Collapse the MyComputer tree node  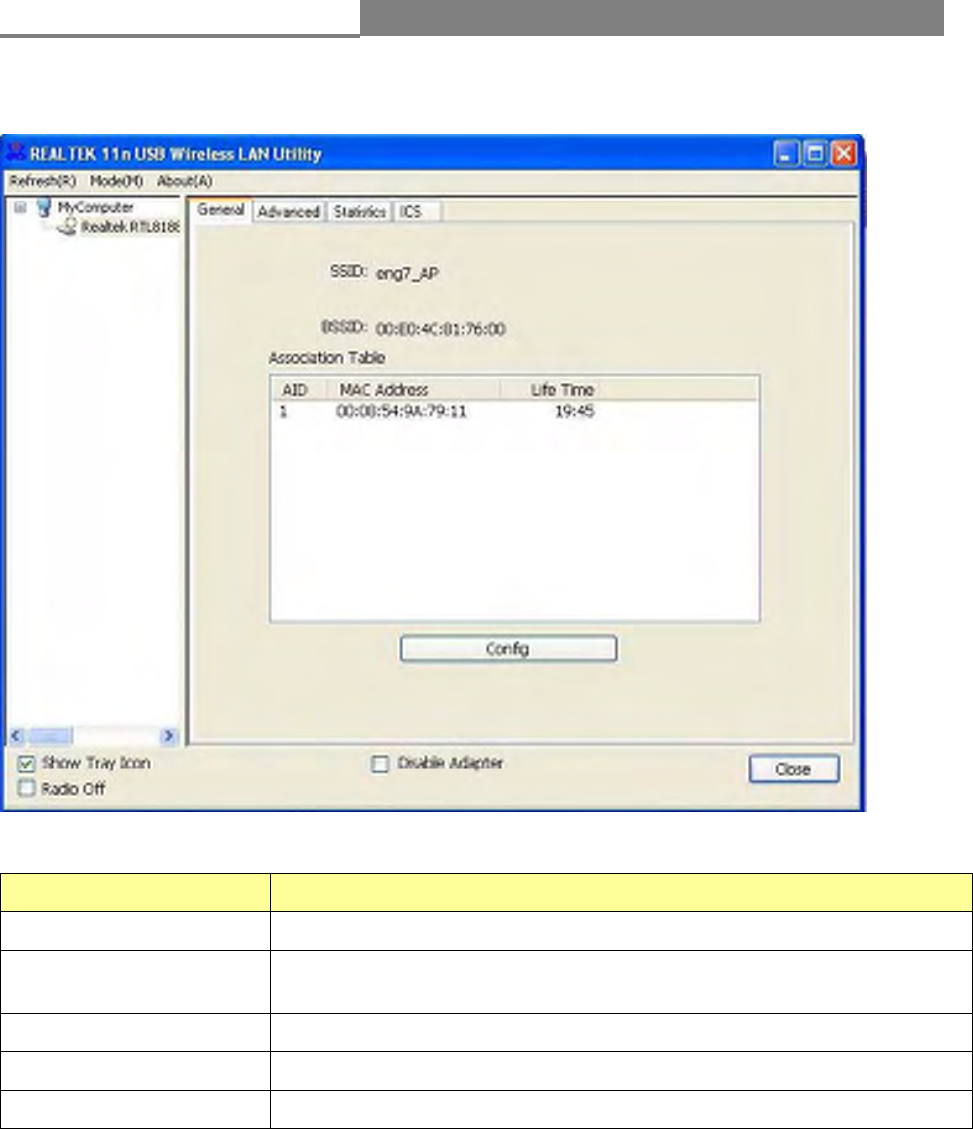[x=20, y=207]
